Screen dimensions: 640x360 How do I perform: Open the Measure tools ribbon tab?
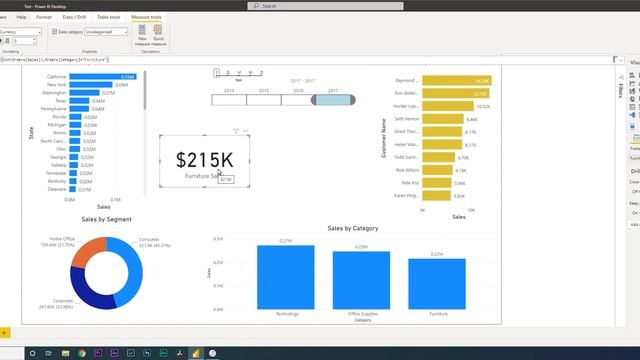[146, 17]
